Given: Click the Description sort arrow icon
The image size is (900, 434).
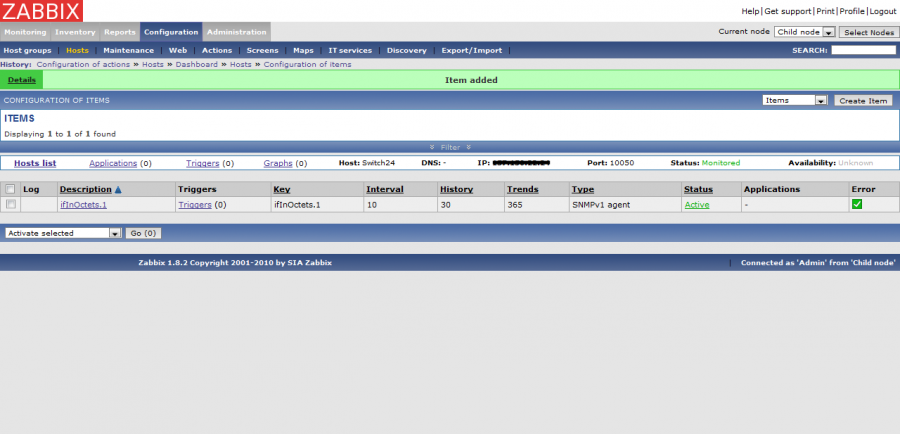Looking at the screenshot, I should click(x=118, y=189).
